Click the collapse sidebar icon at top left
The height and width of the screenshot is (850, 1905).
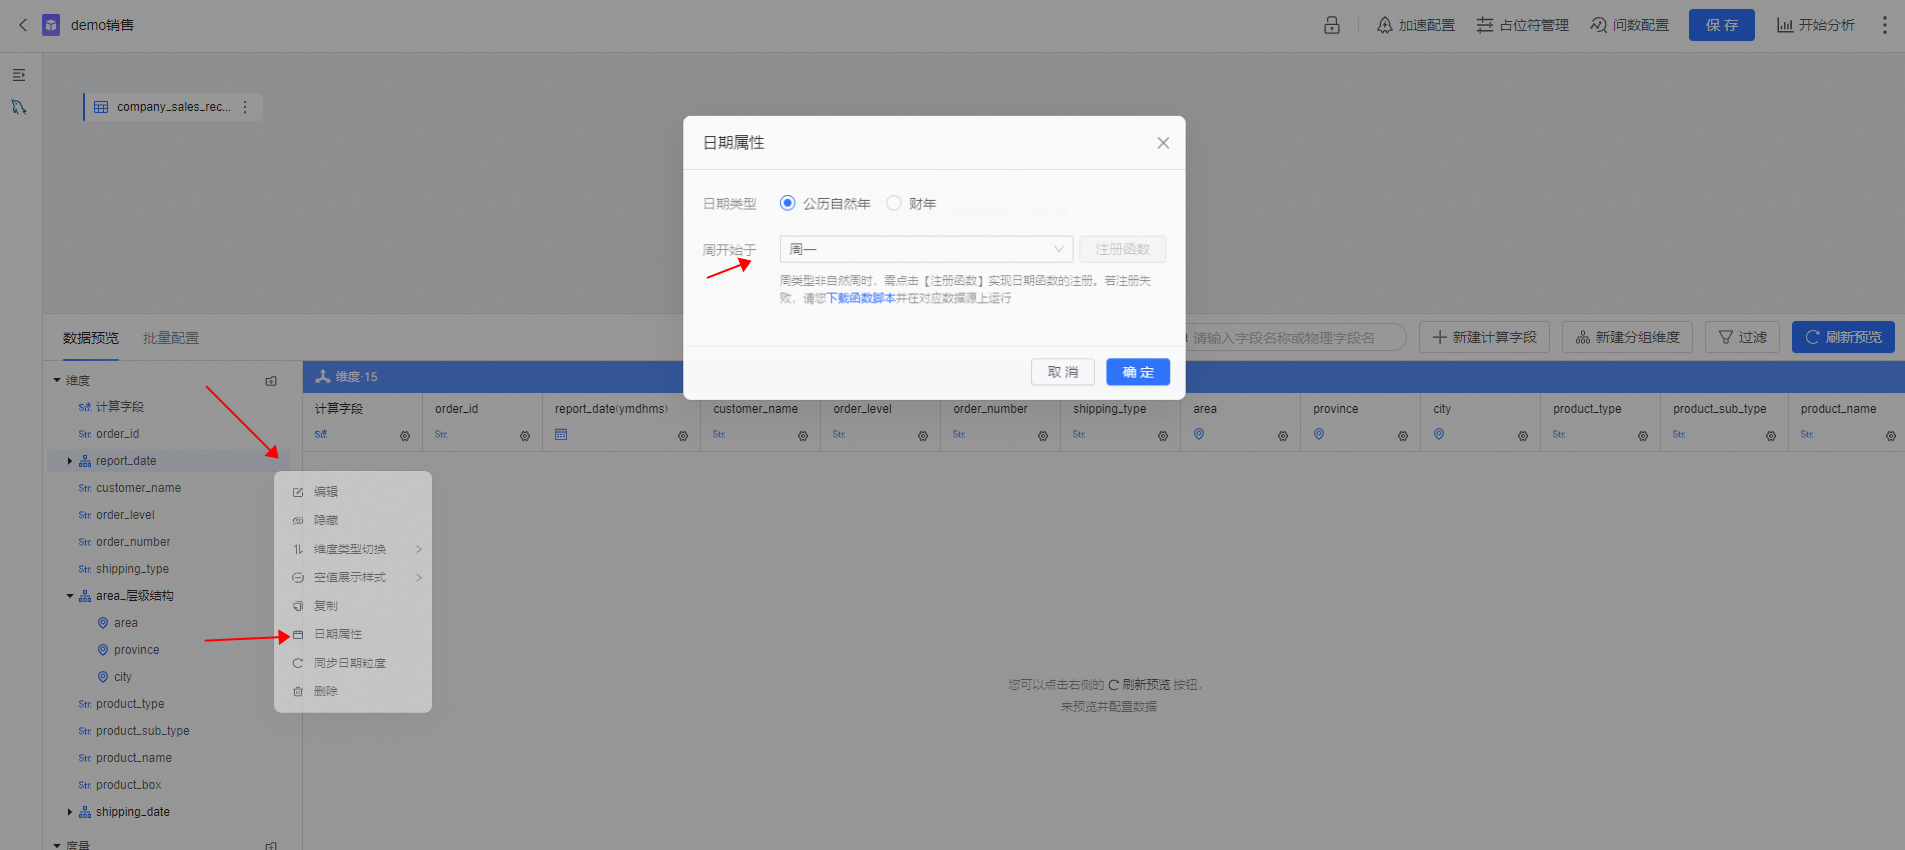(19, 75)
